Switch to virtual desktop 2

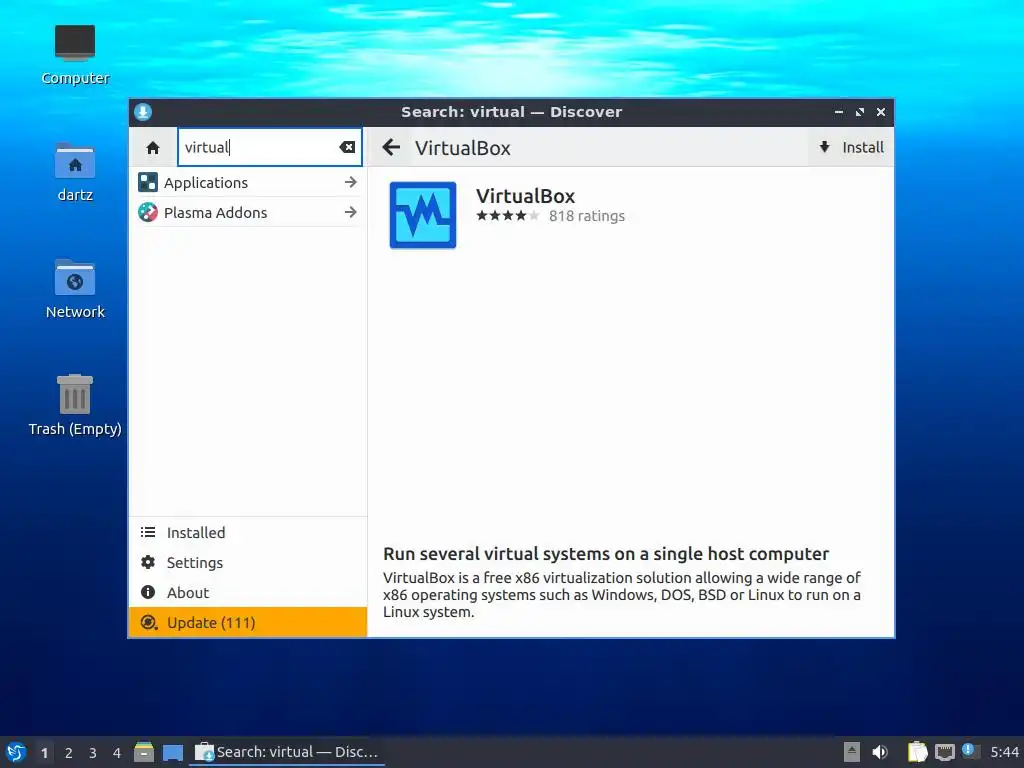click(x=69, y=753)
